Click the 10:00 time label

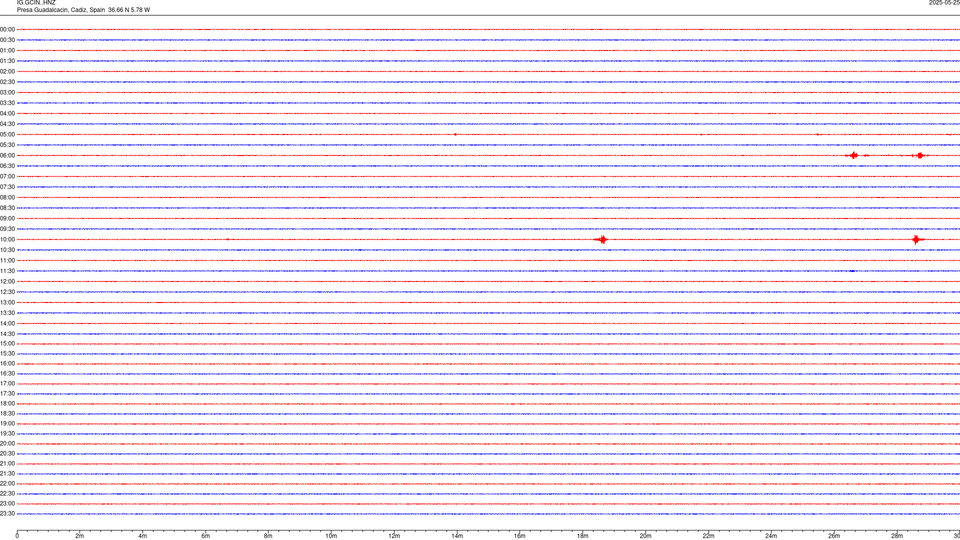7,239
